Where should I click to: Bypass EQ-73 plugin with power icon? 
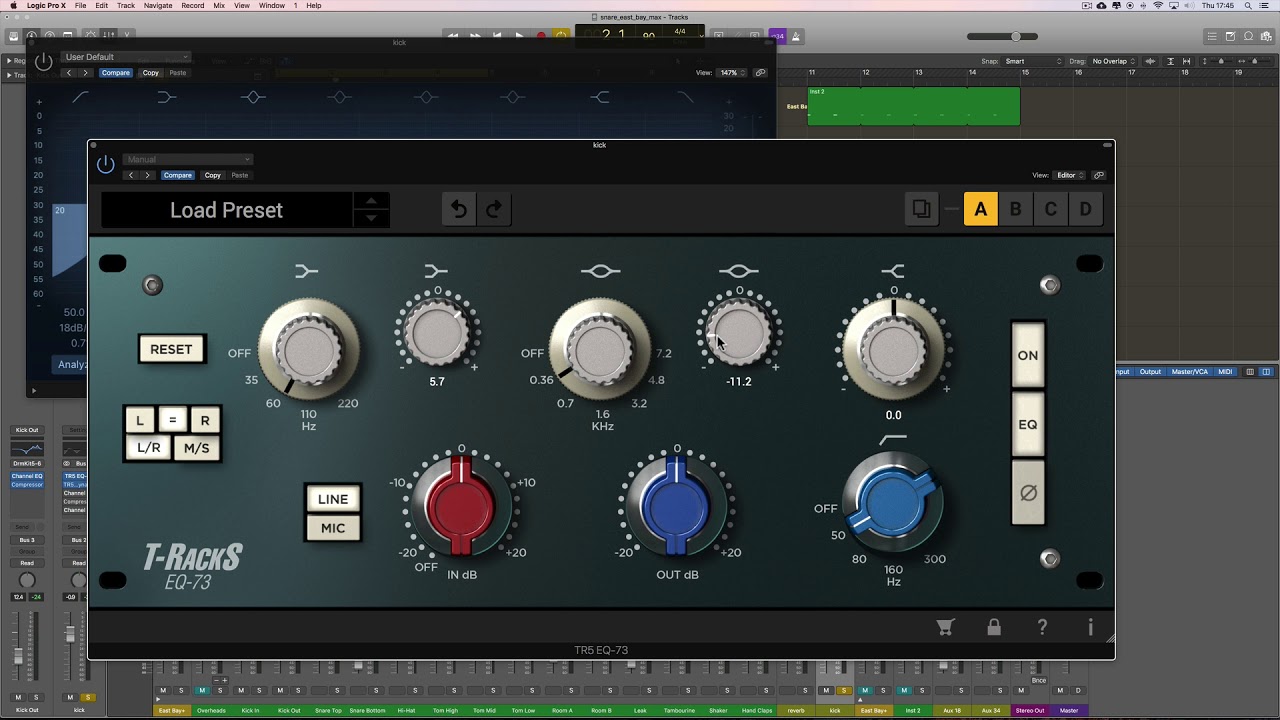(105, 165)
